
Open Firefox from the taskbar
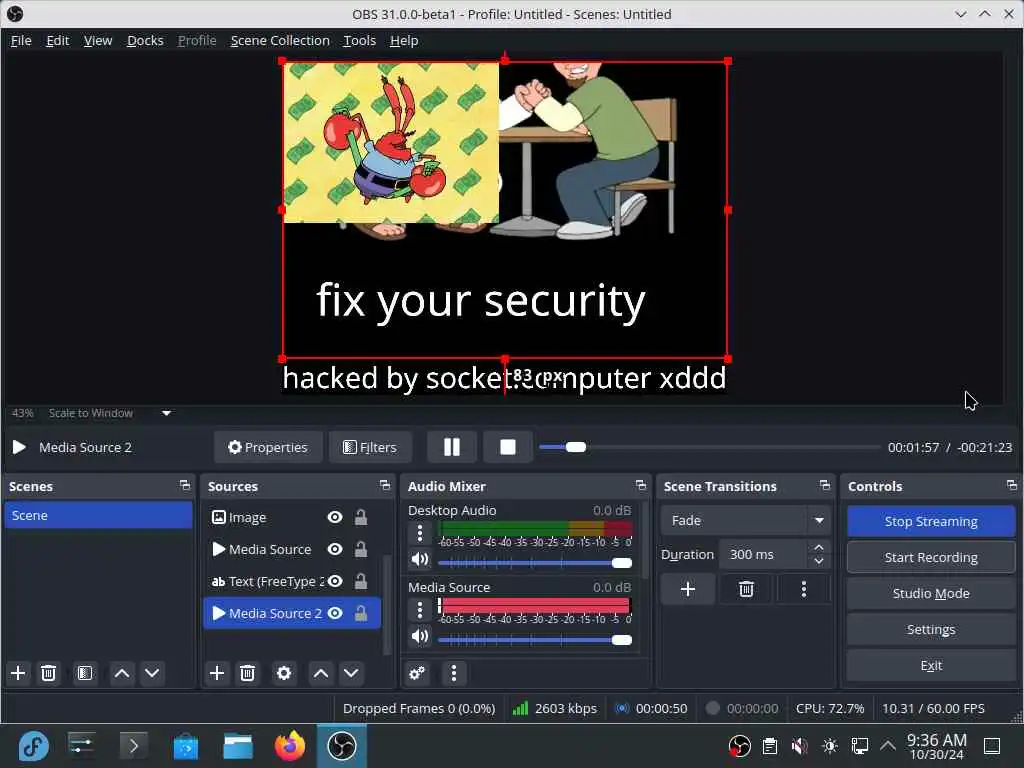pyautogui.click(x=289, y=746)
